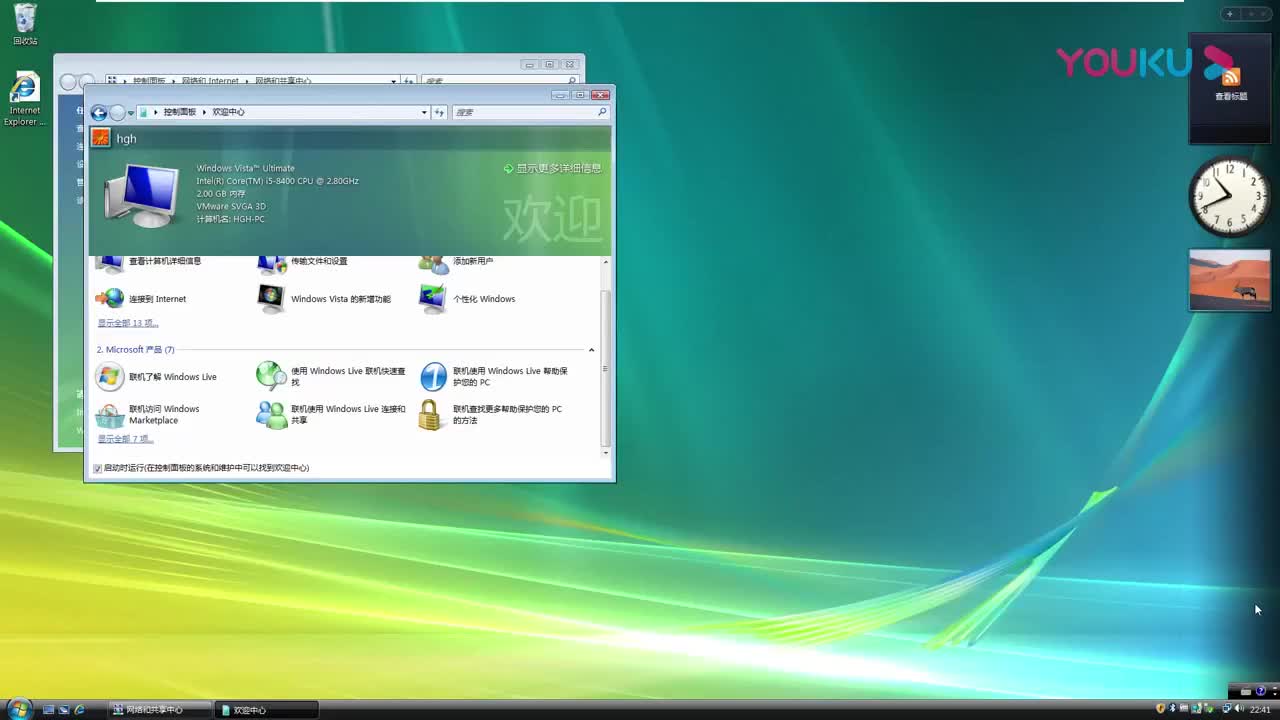Screen dimensions: 1280x720
Task: Open the Recycle Bin desktop icon
Action: [x=25, y=24]
